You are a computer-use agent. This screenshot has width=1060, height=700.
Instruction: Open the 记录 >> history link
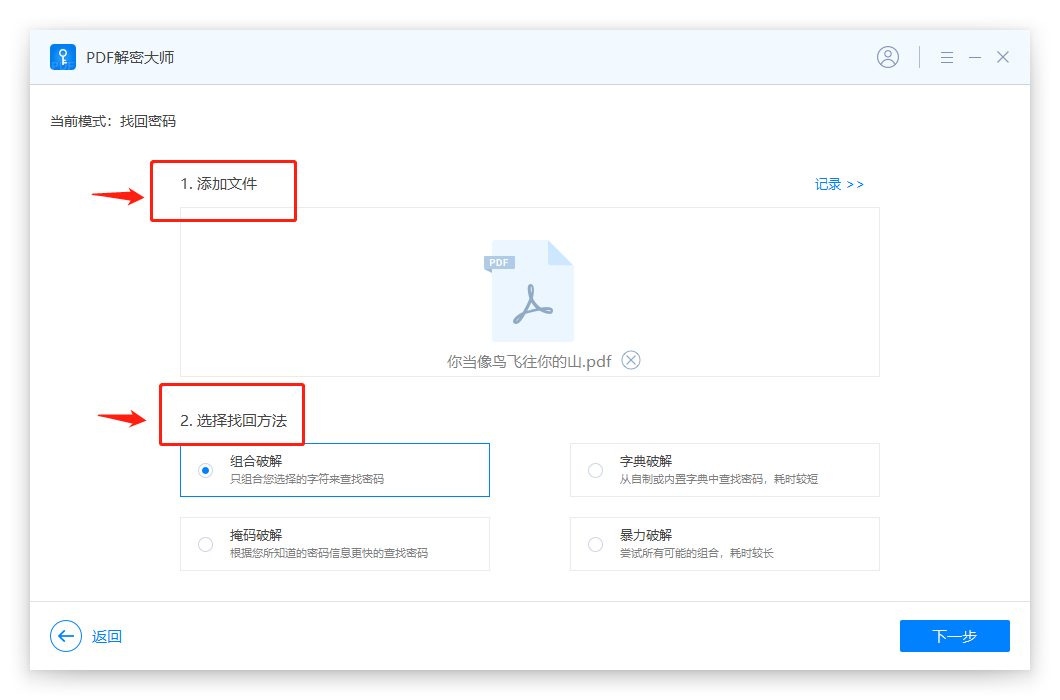coord(839,184)
